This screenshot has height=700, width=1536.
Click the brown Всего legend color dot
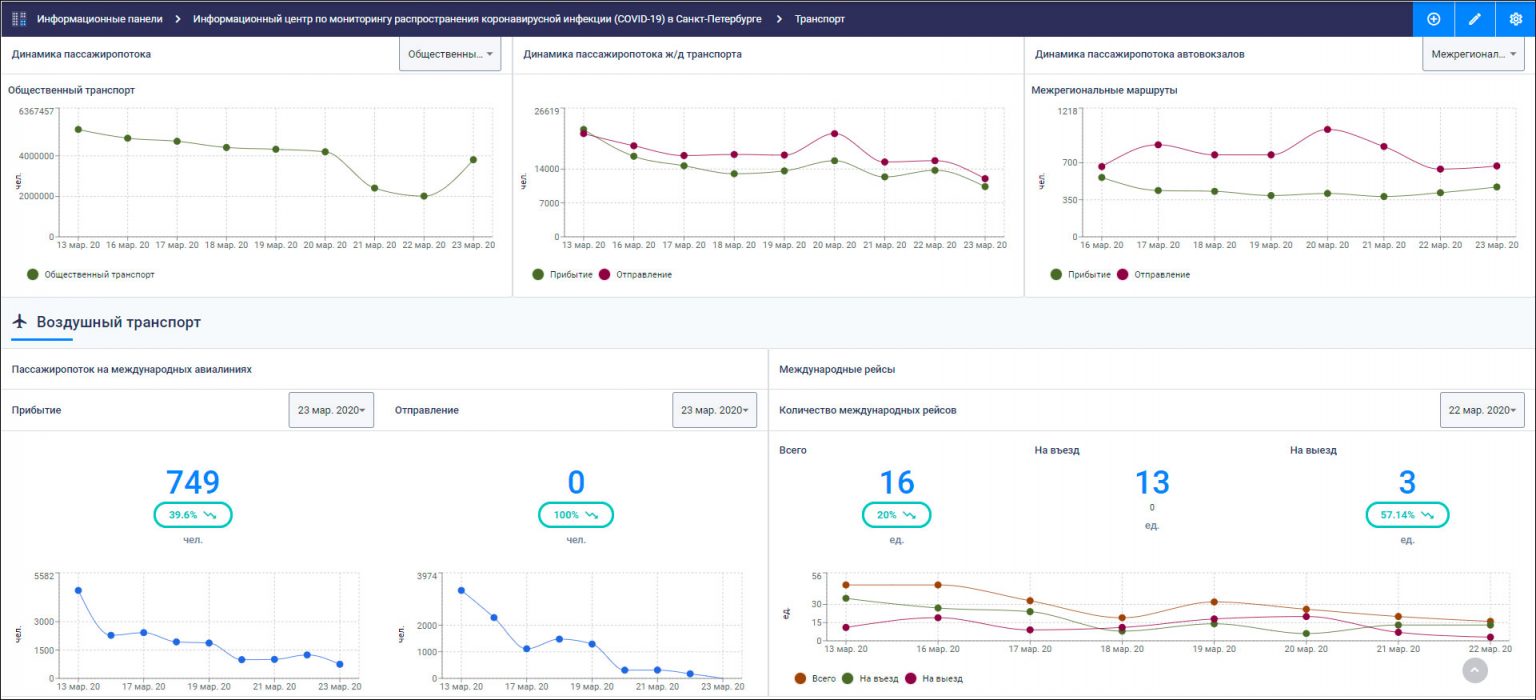[x=800, y=678]
